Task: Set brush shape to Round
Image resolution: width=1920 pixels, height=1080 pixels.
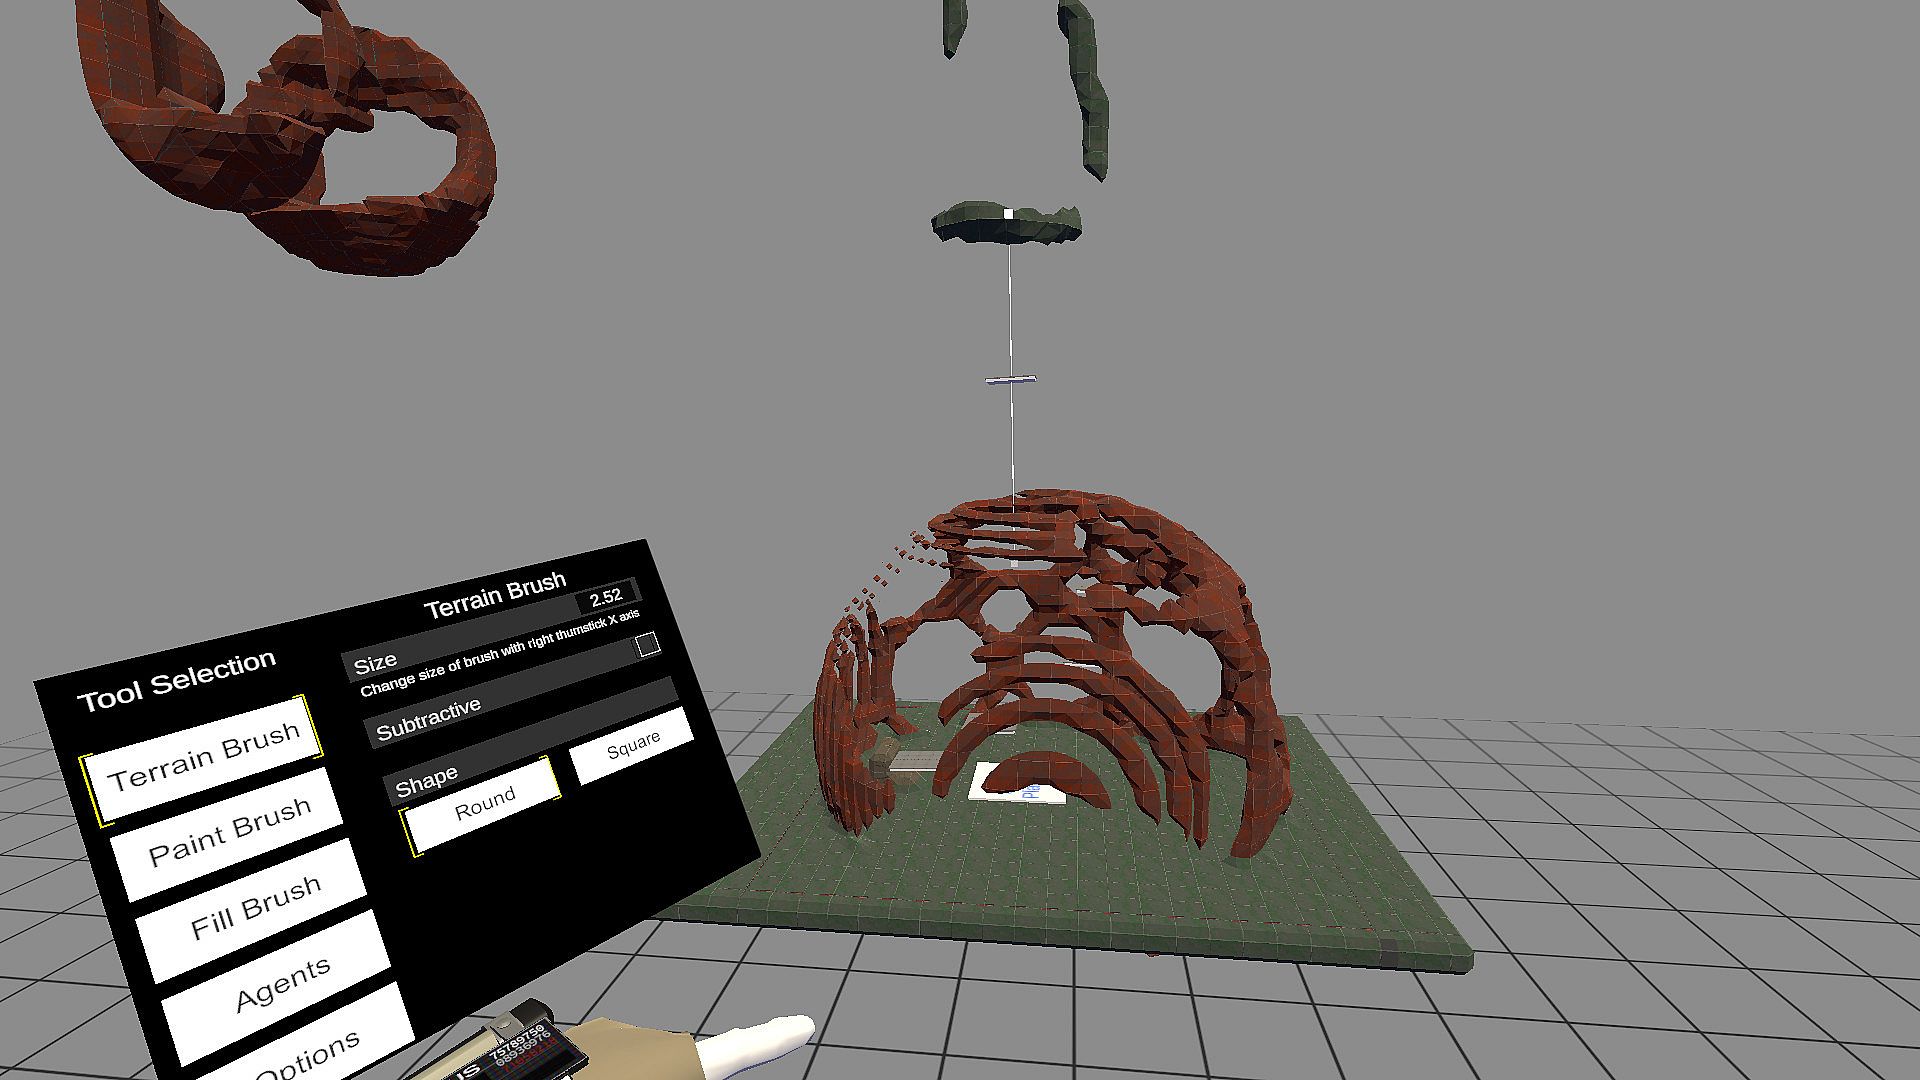Action: coord(484,803)
